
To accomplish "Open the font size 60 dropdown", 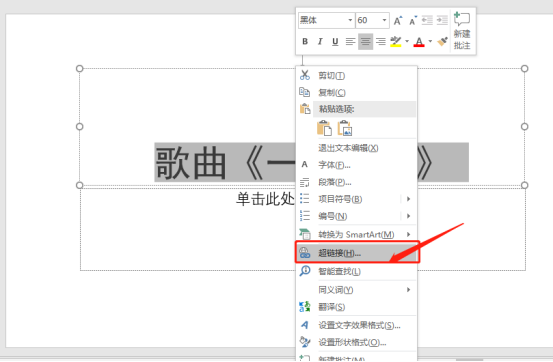I will click(372, 20).
